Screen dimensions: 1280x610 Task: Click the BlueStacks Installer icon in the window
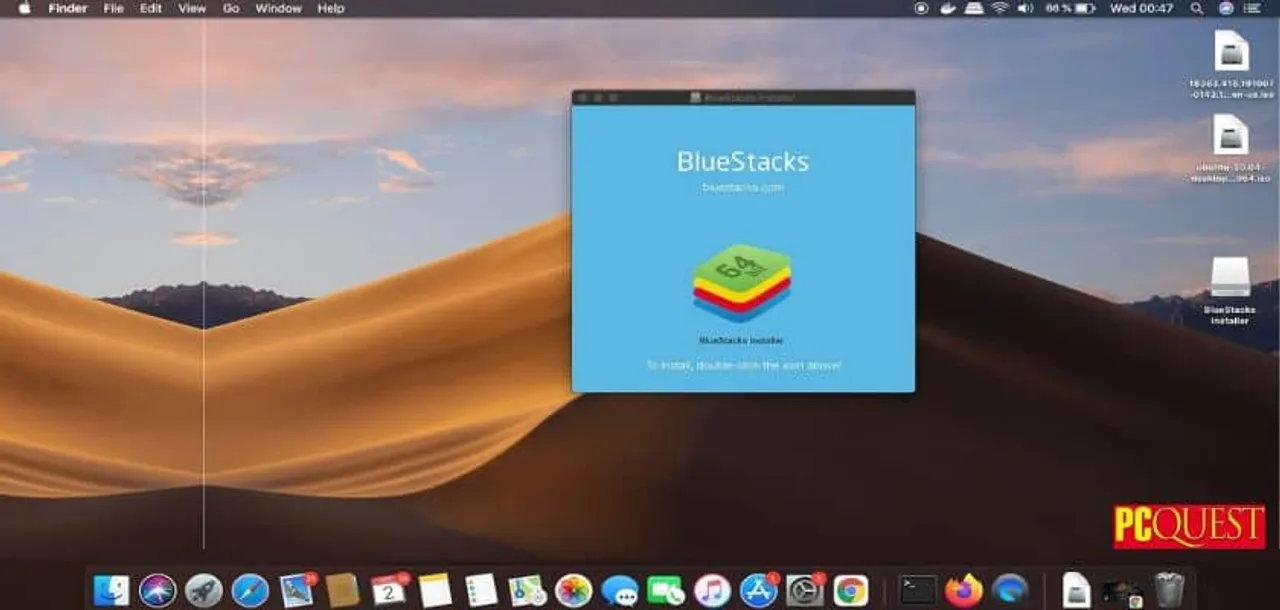pyautogui.click(x=742, y=283)
